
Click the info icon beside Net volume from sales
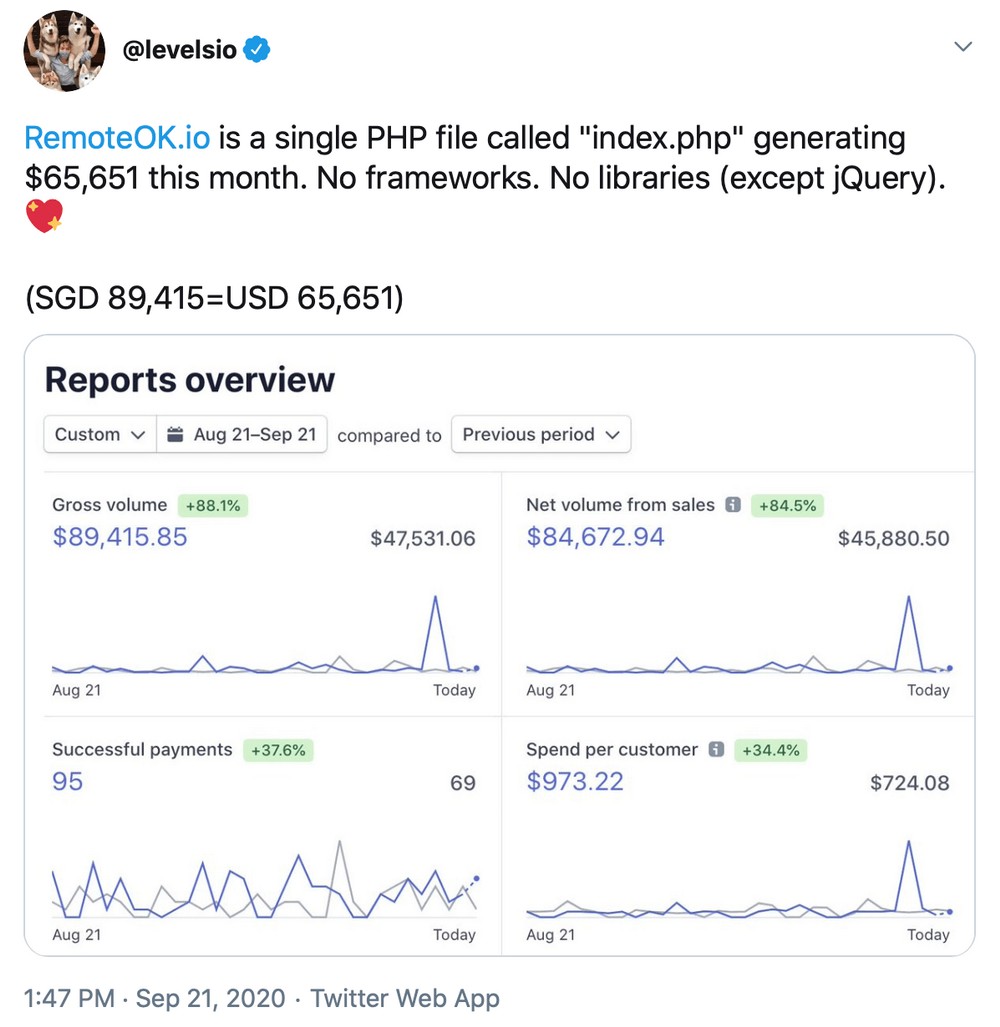[732, 506]
